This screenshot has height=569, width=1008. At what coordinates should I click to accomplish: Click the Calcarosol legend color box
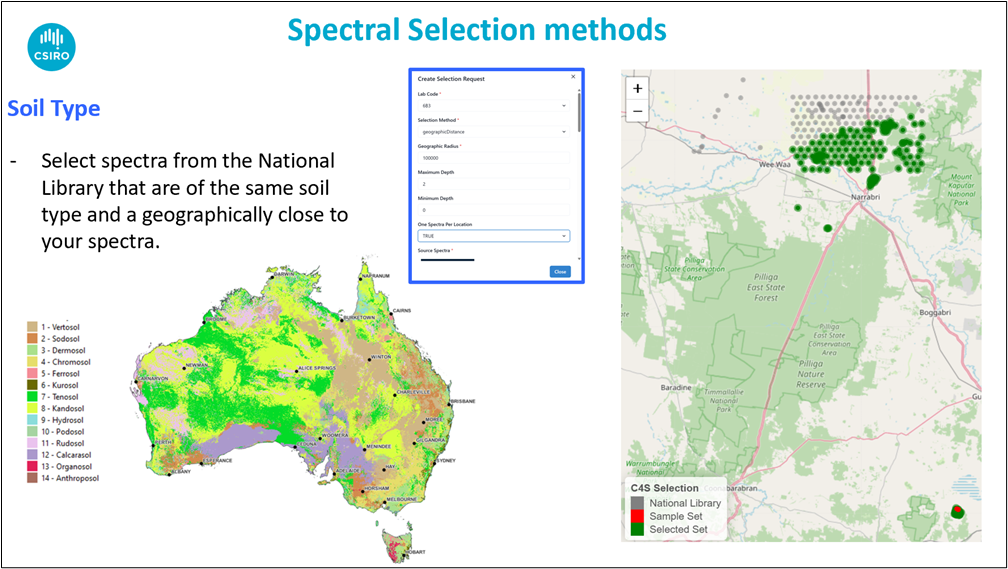coord(33,454)
